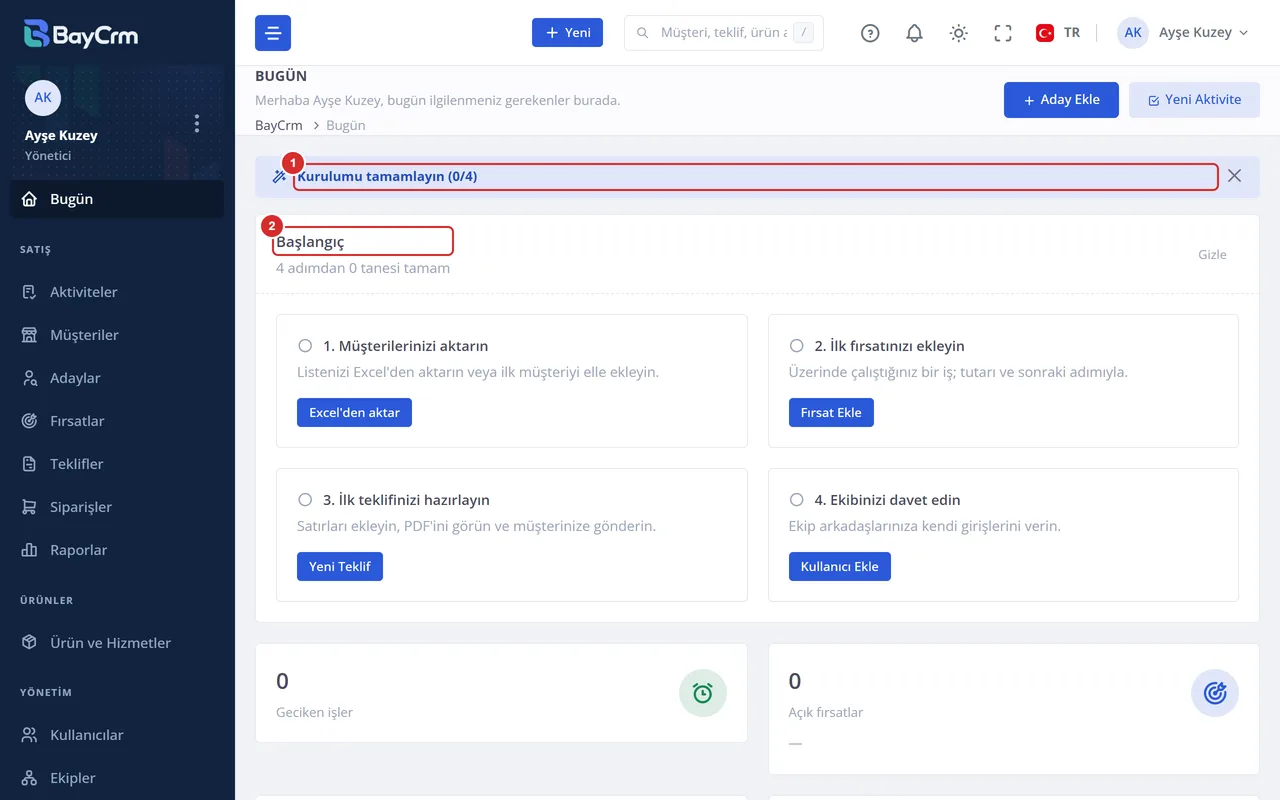This screenshot has width=1280, height=800.
Task: Open Müşteriler from the sidebar
Action: click(x=117, y=335)
